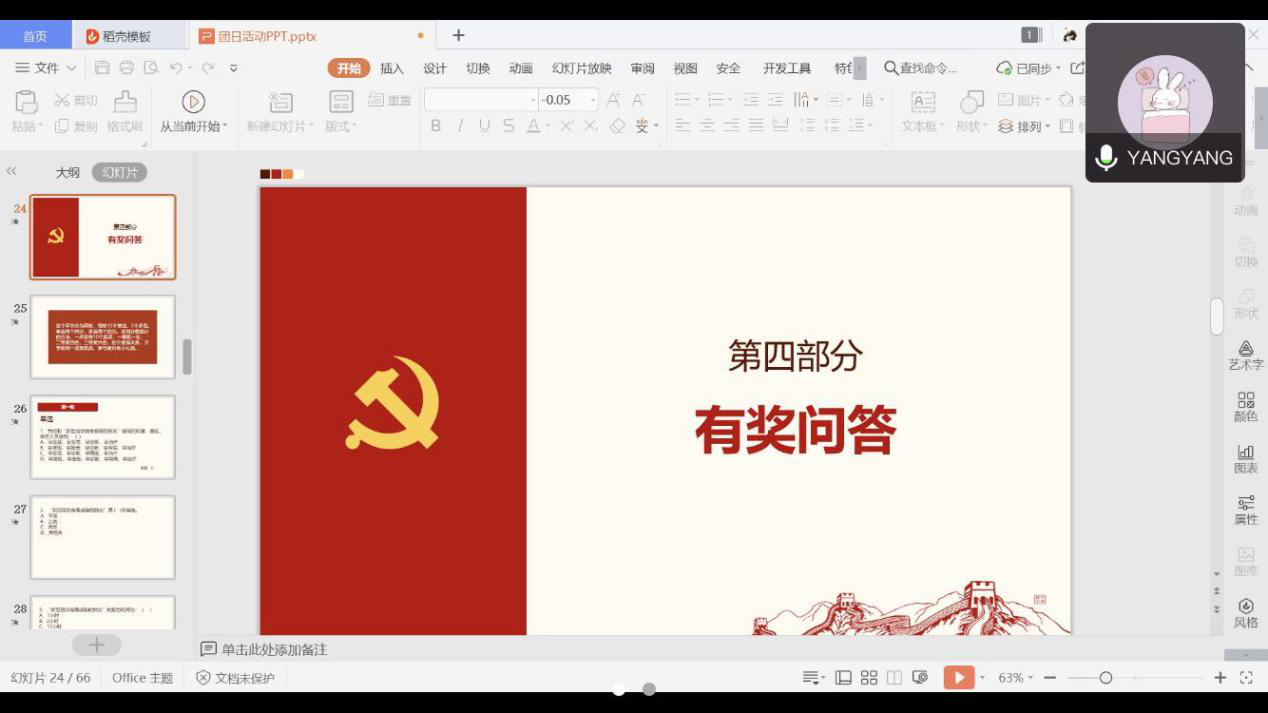The image size is (1268, 713).
Task: Adjust the zoom slider handle
Action: [1105, 678]
